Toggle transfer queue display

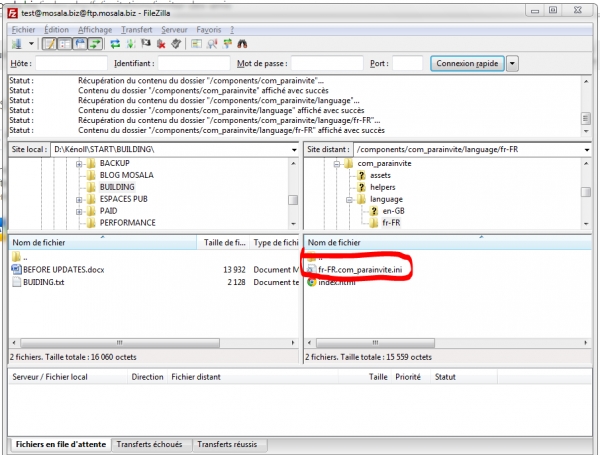95,44
